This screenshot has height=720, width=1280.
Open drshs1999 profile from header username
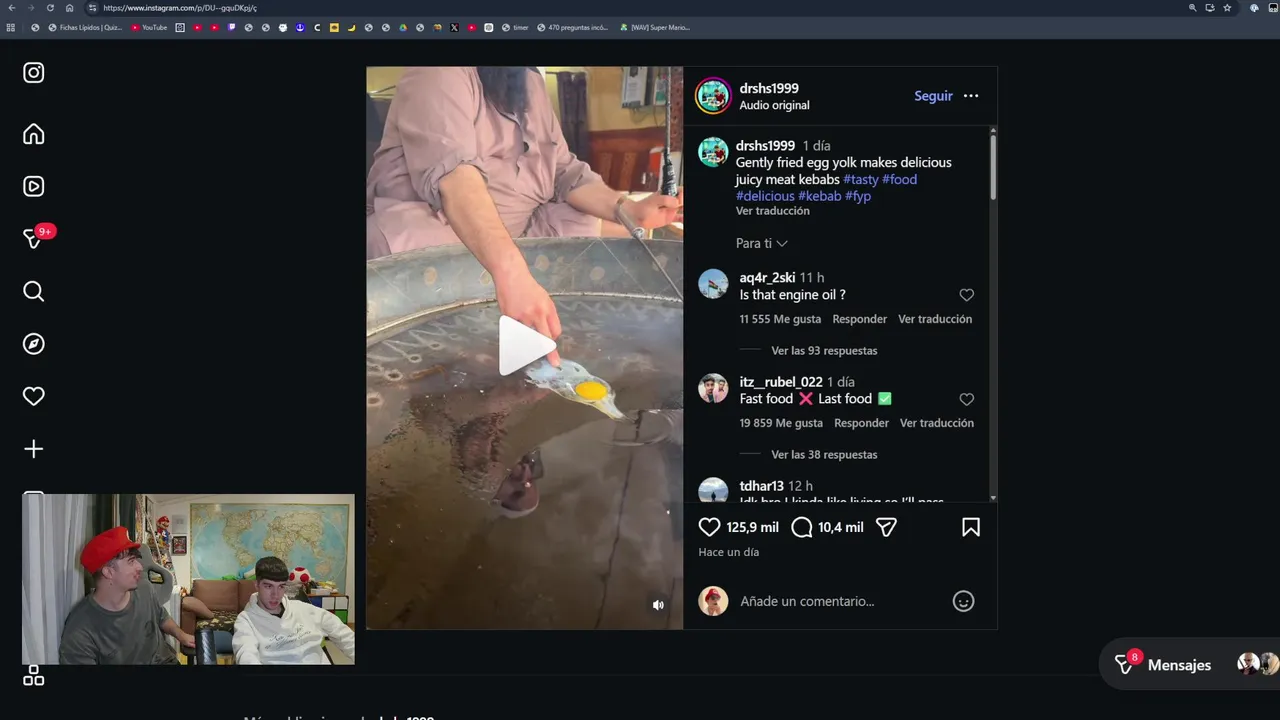point(769,88)
